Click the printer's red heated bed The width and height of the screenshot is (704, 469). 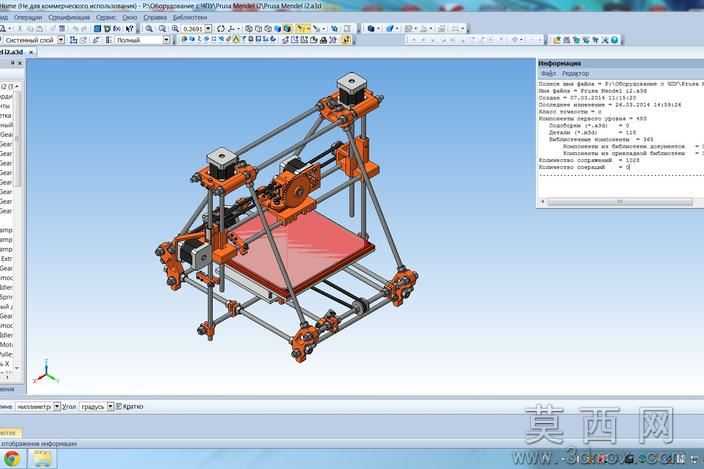click(302, 251)
